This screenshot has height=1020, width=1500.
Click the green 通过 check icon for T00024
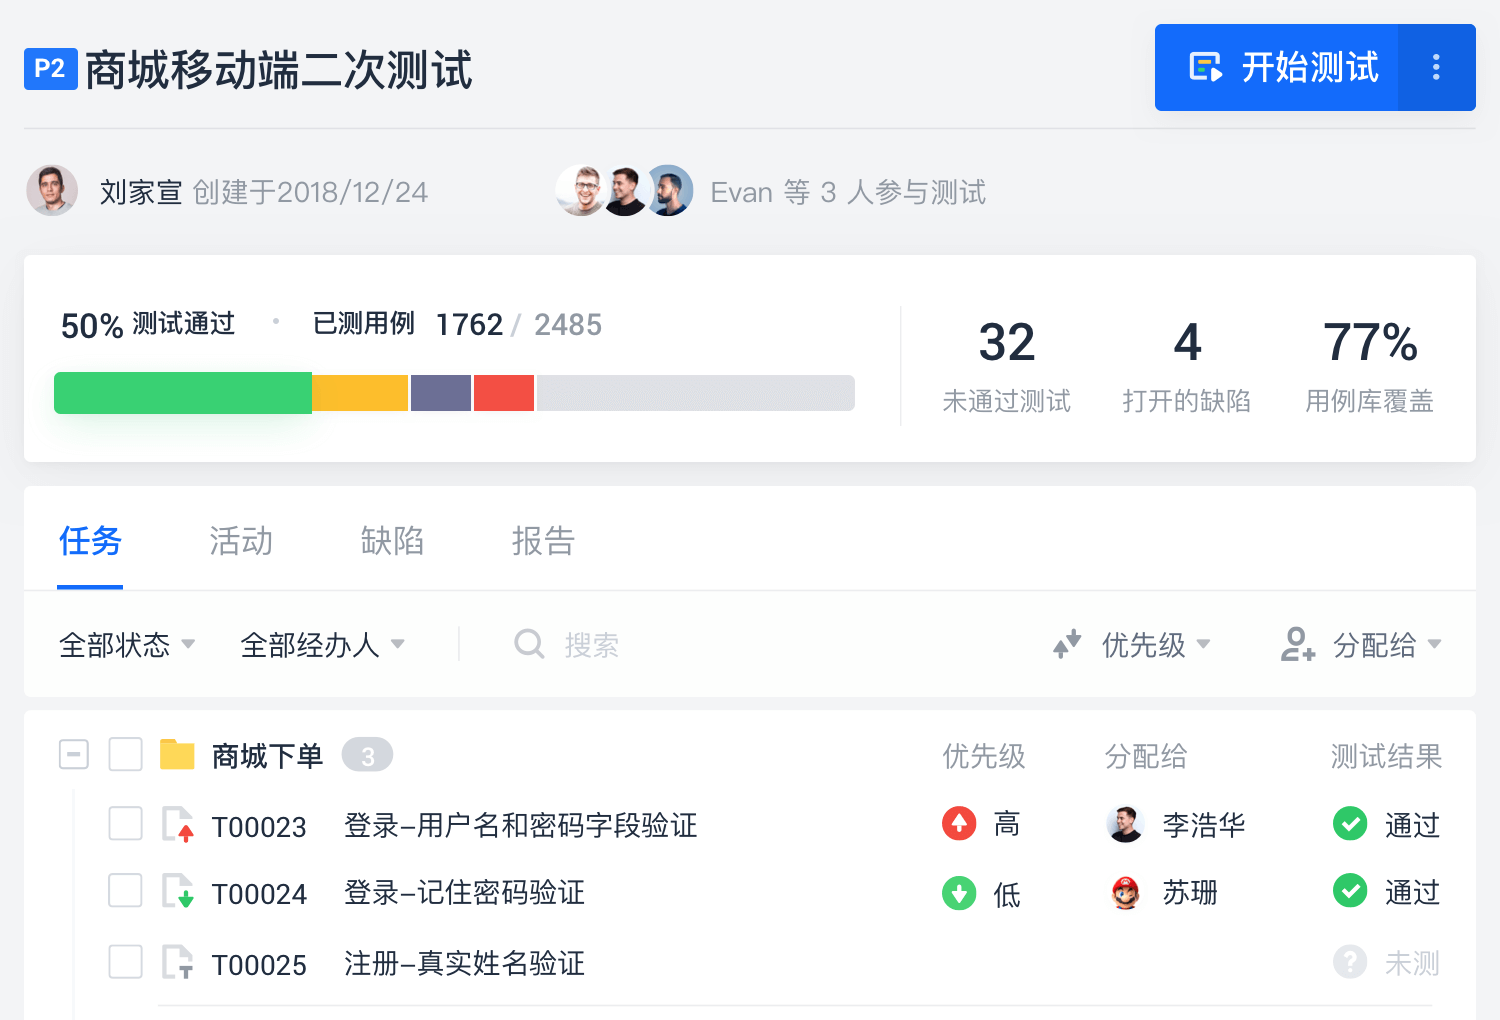tap(1350, 890)
